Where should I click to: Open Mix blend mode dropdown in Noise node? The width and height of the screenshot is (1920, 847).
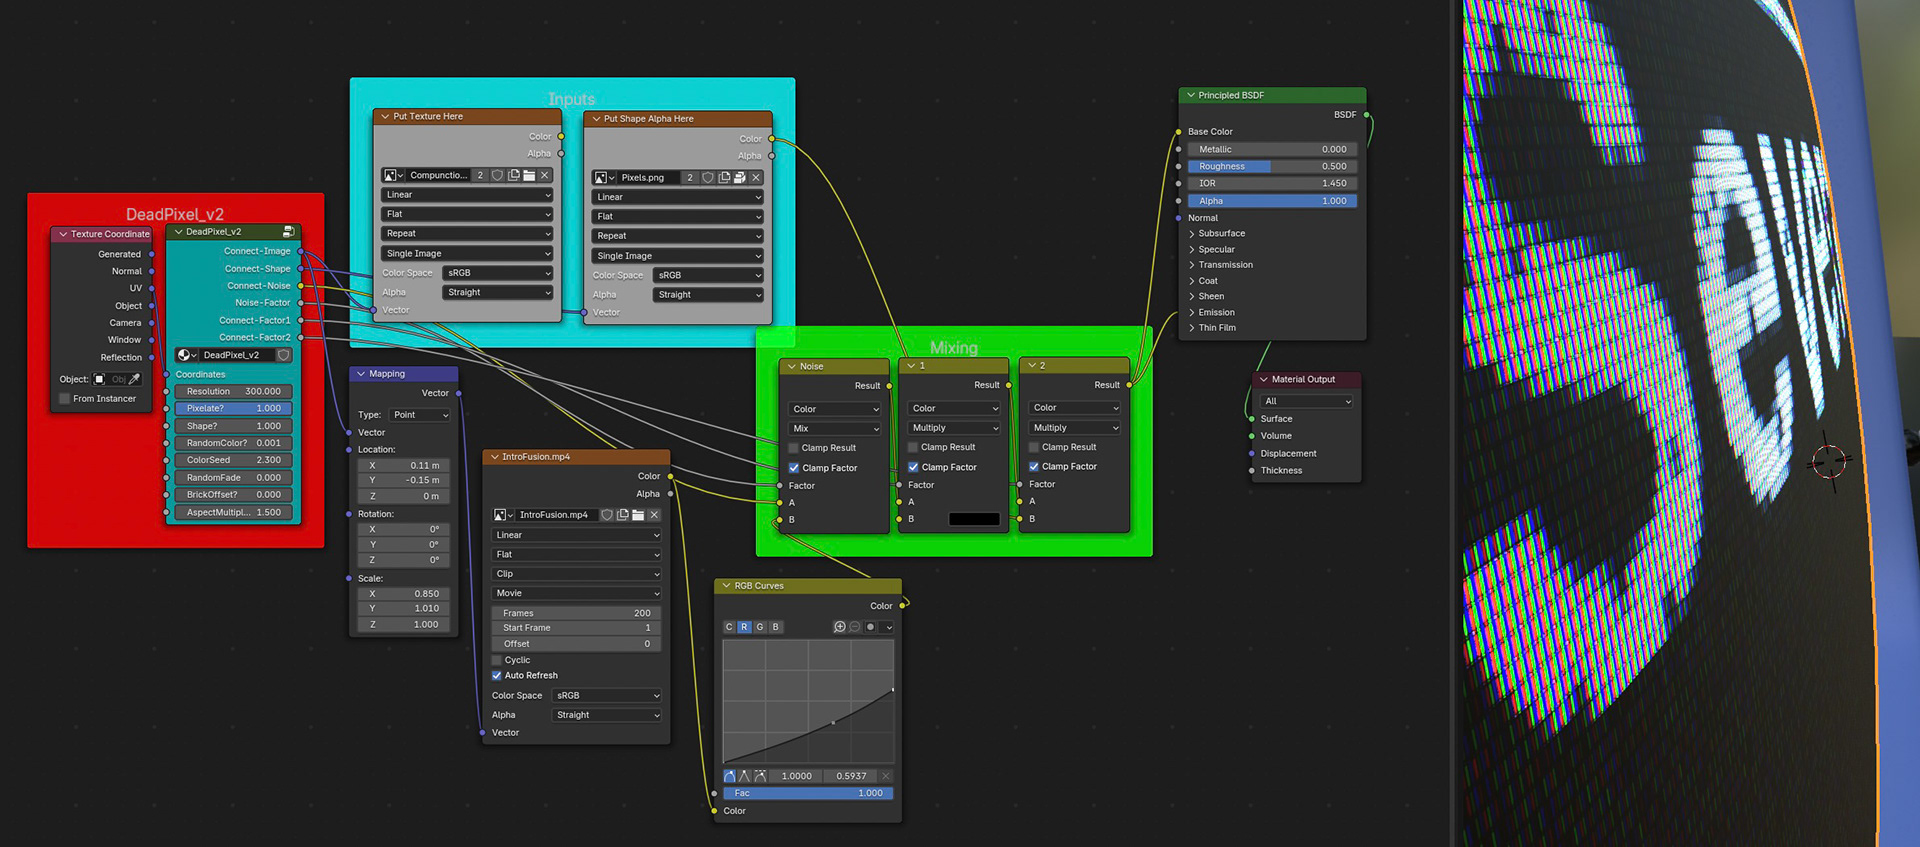pos(835,428)
